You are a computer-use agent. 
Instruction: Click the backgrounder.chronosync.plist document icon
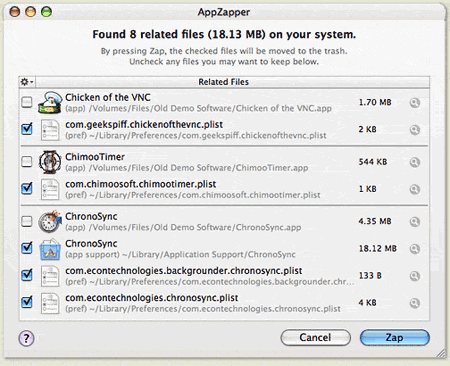click(50, 276)
